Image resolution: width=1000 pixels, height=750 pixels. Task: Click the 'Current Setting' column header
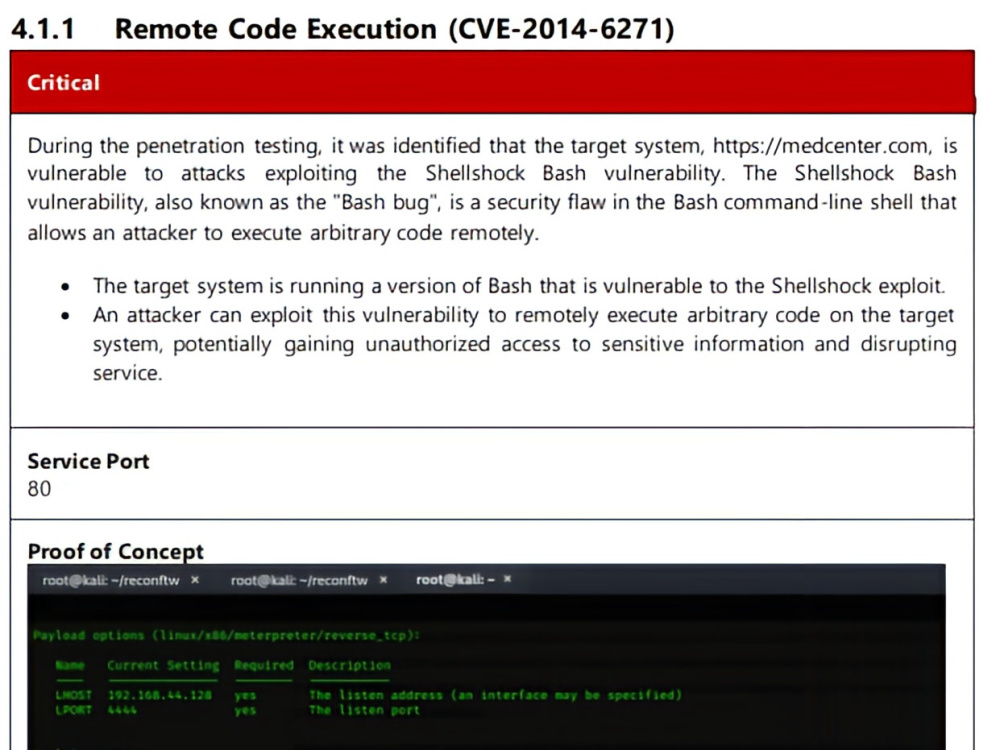(163, 665)
